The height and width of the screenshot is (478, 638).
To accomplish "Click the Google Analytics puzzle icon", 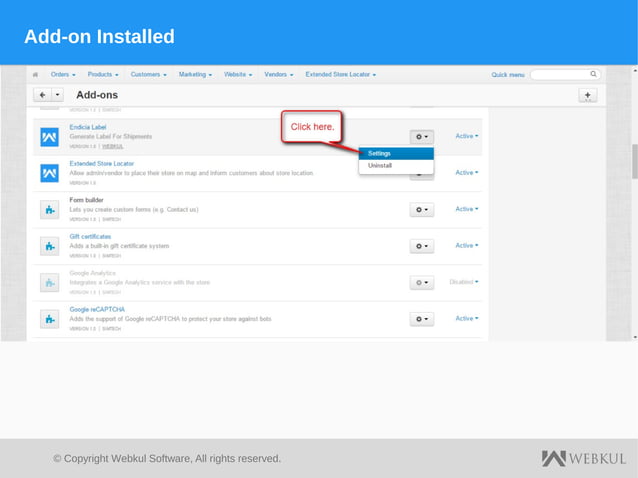I will pyautogui.click(x=49, y=283).
